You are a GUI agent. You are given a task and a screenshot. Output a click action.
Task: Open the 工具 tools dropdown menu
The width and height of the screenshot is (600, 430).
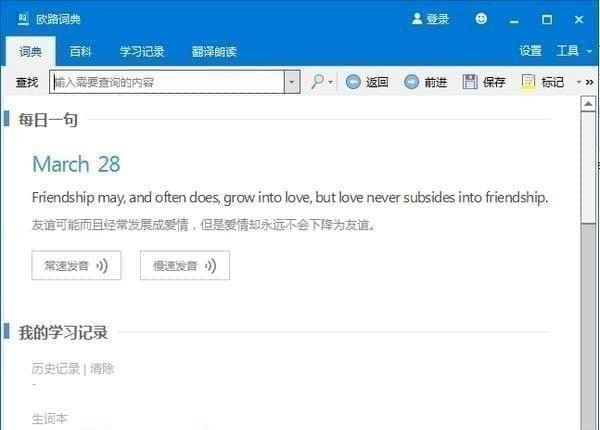[574, 50]
